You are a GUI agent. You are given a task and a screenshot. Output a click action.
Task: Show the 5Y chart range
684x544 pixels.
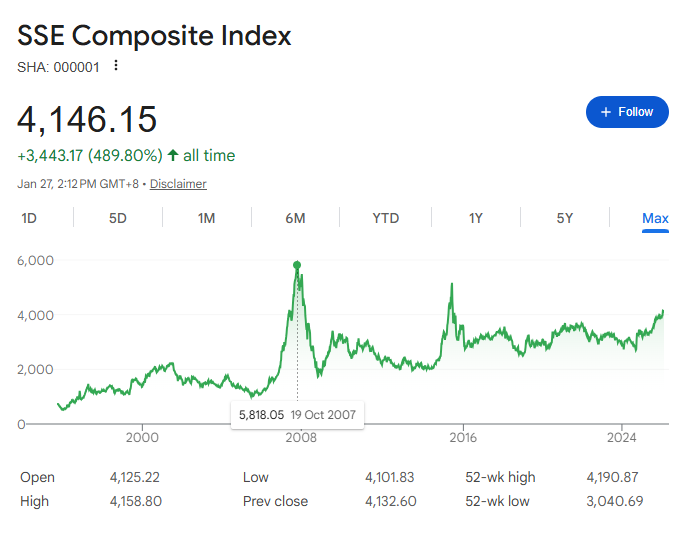click(565, 218)
